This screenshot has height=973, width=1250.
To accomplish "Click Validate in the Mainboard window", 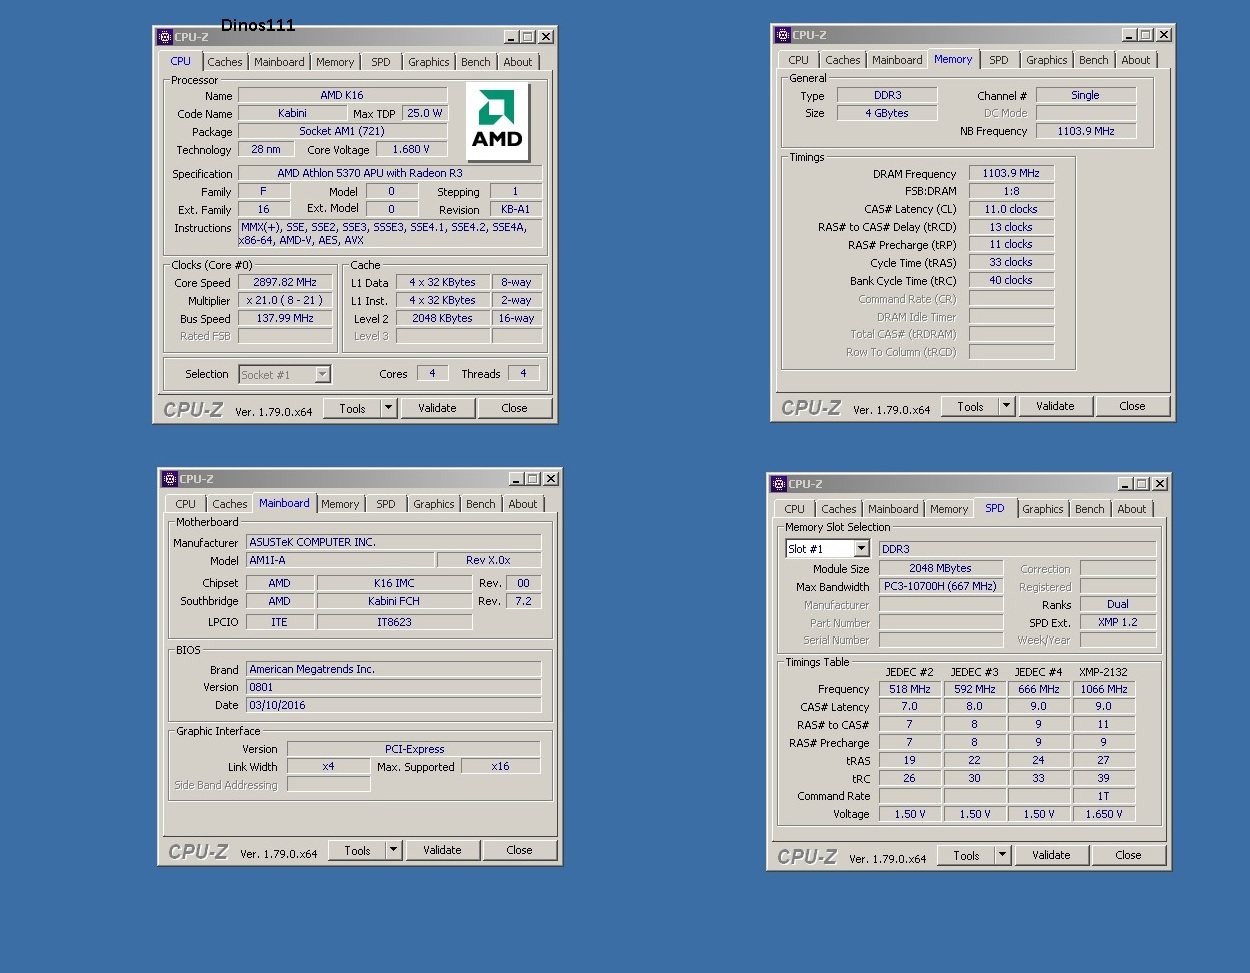I will click(x=442, y=850).
